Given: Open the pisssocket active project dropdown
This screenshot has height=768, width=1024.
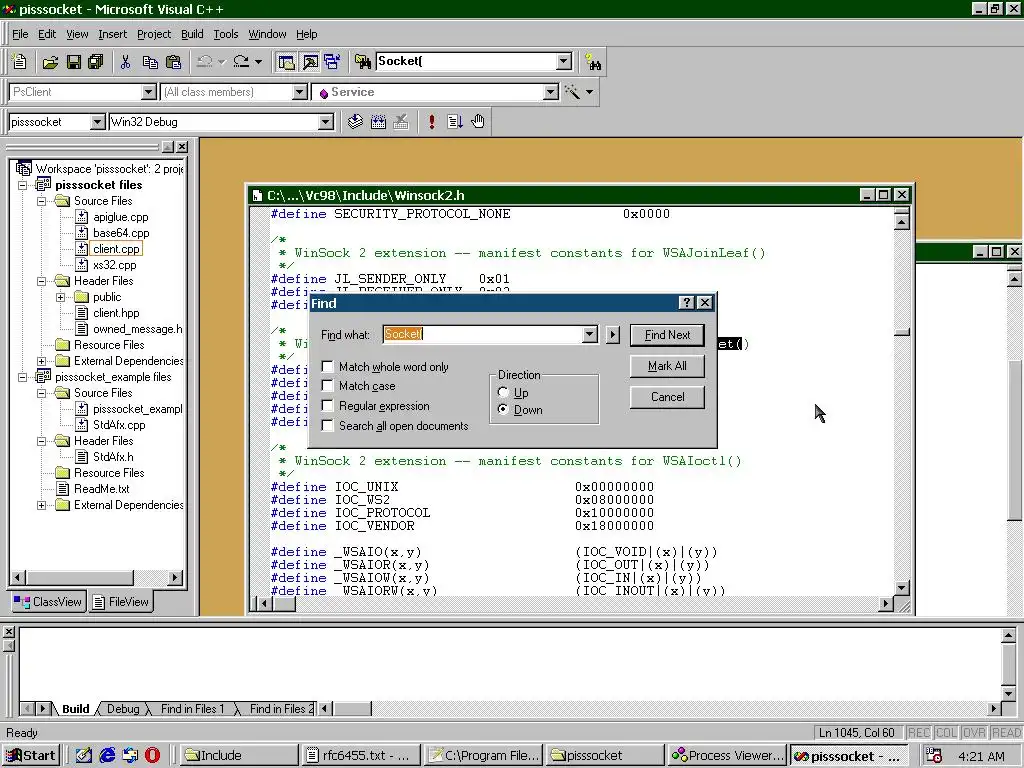Looking at the screenshot, I should coord(97,121).
